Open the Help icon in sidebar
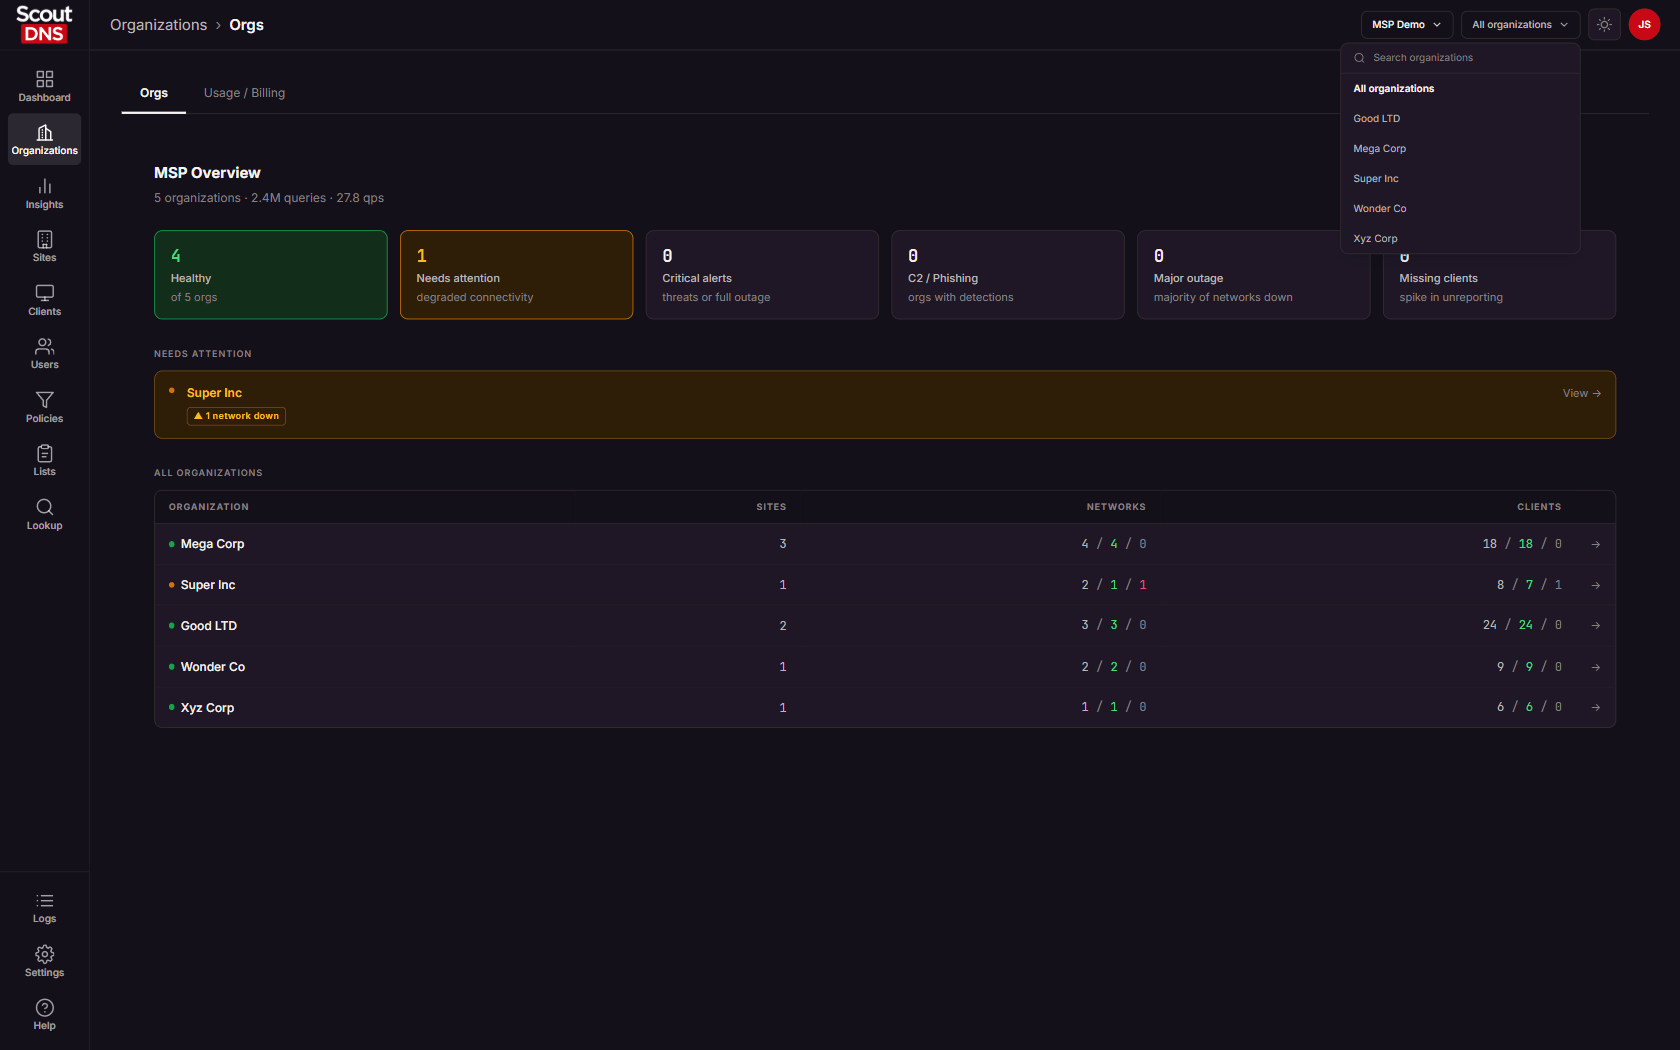Image resolution: width=1680 pixels, height=1050 pixels. click(x=44, y=1015)
